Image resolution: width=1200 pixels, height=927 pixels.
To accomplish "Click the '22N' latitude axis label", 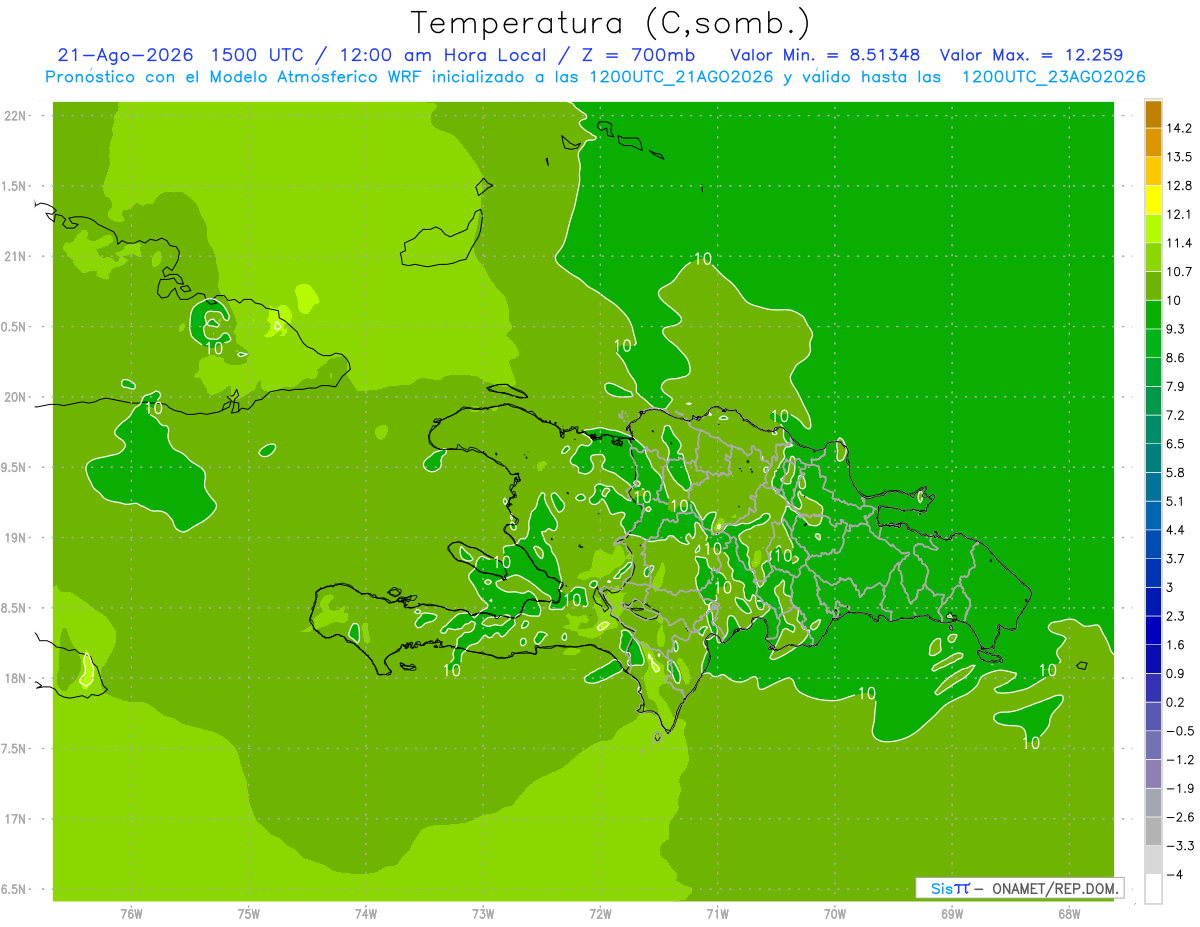I will point(15,116).
